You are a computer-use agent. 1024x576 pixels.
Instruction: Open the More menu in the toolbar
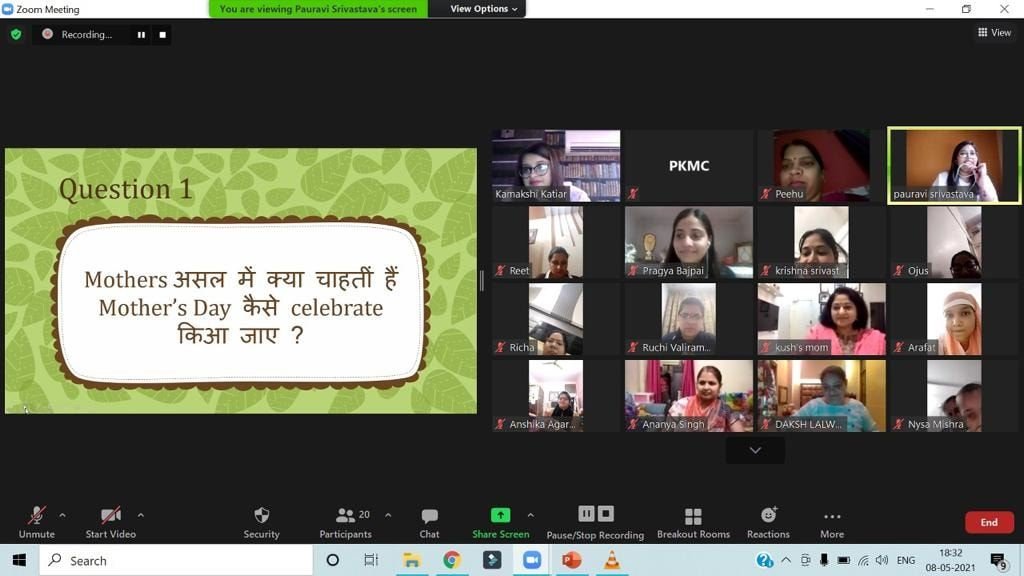point(832,522)
